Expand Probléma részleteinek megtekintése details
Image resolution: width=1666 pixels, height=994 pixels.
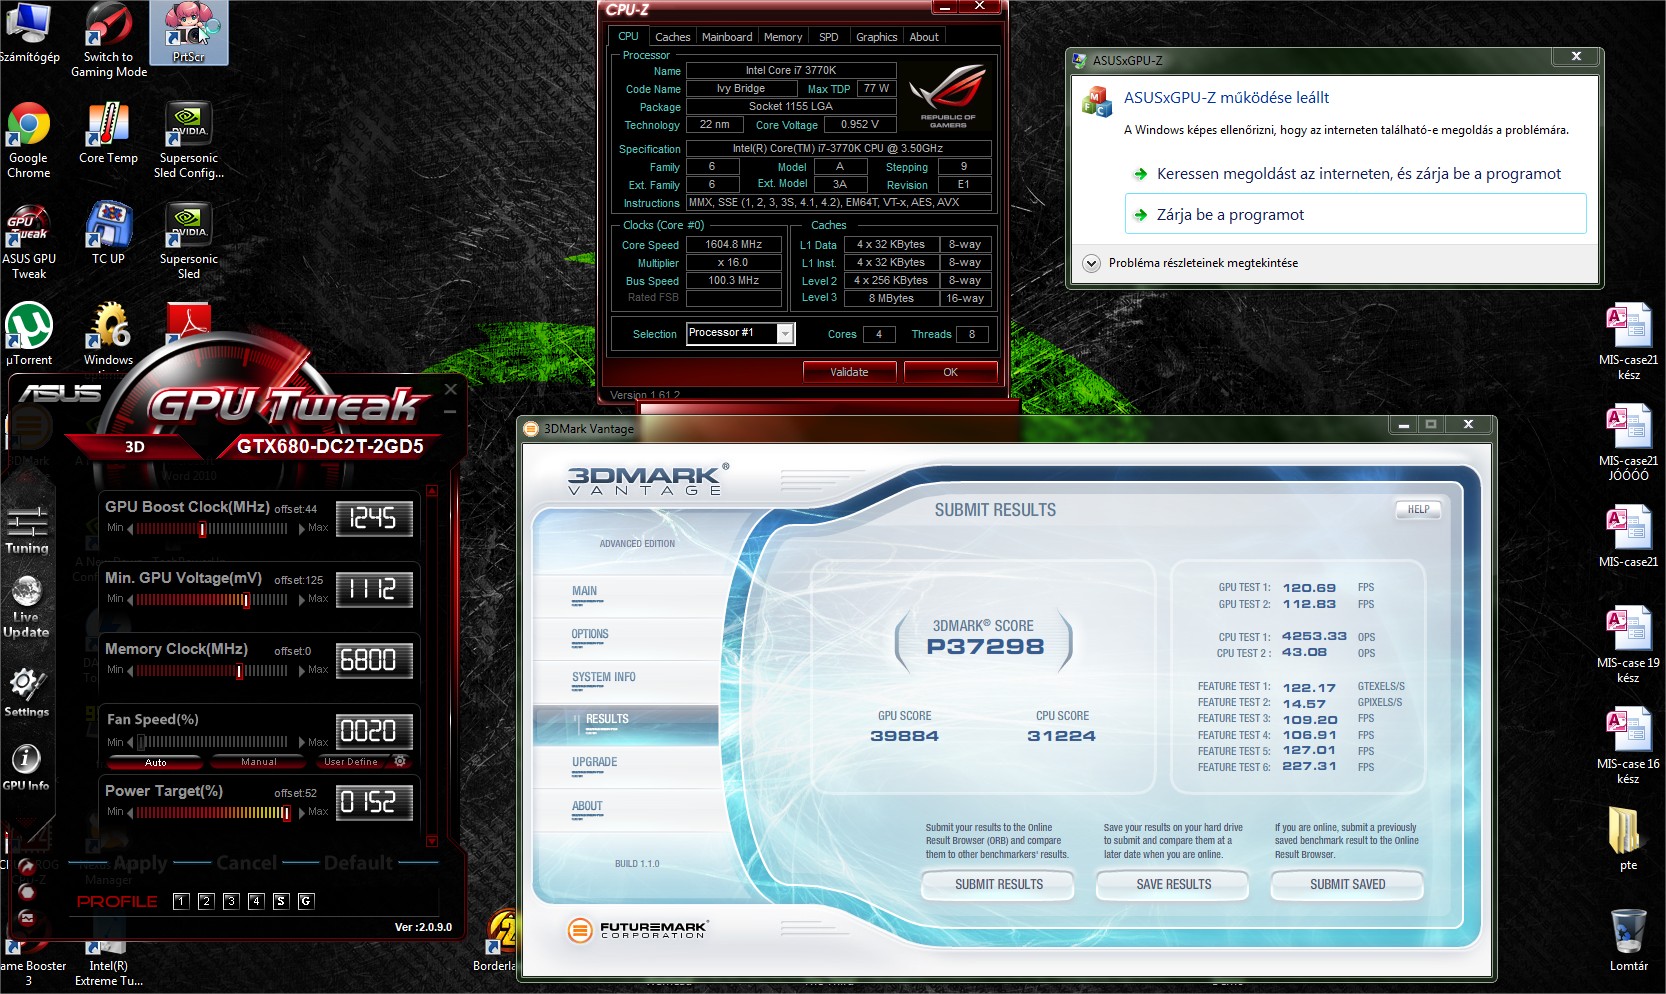[x=1092, y=263]
